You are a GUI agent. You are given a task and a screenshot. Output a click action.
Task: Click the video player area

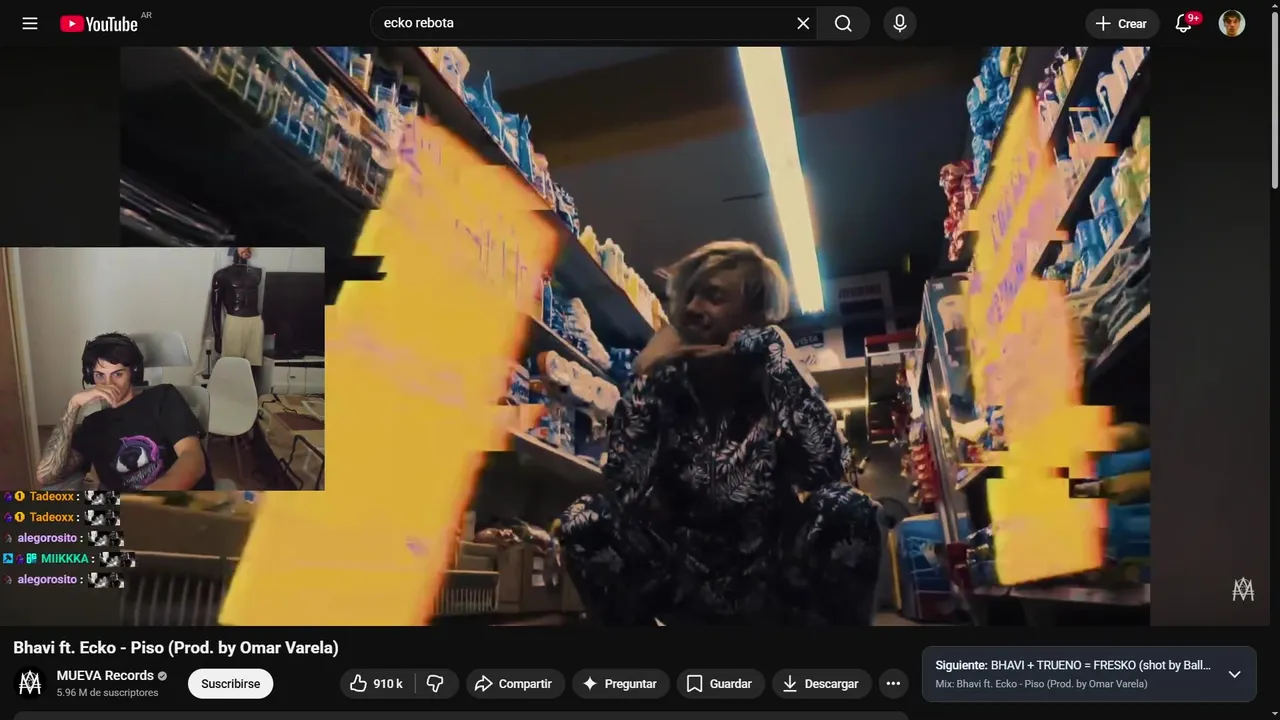[x=635, y=336]
